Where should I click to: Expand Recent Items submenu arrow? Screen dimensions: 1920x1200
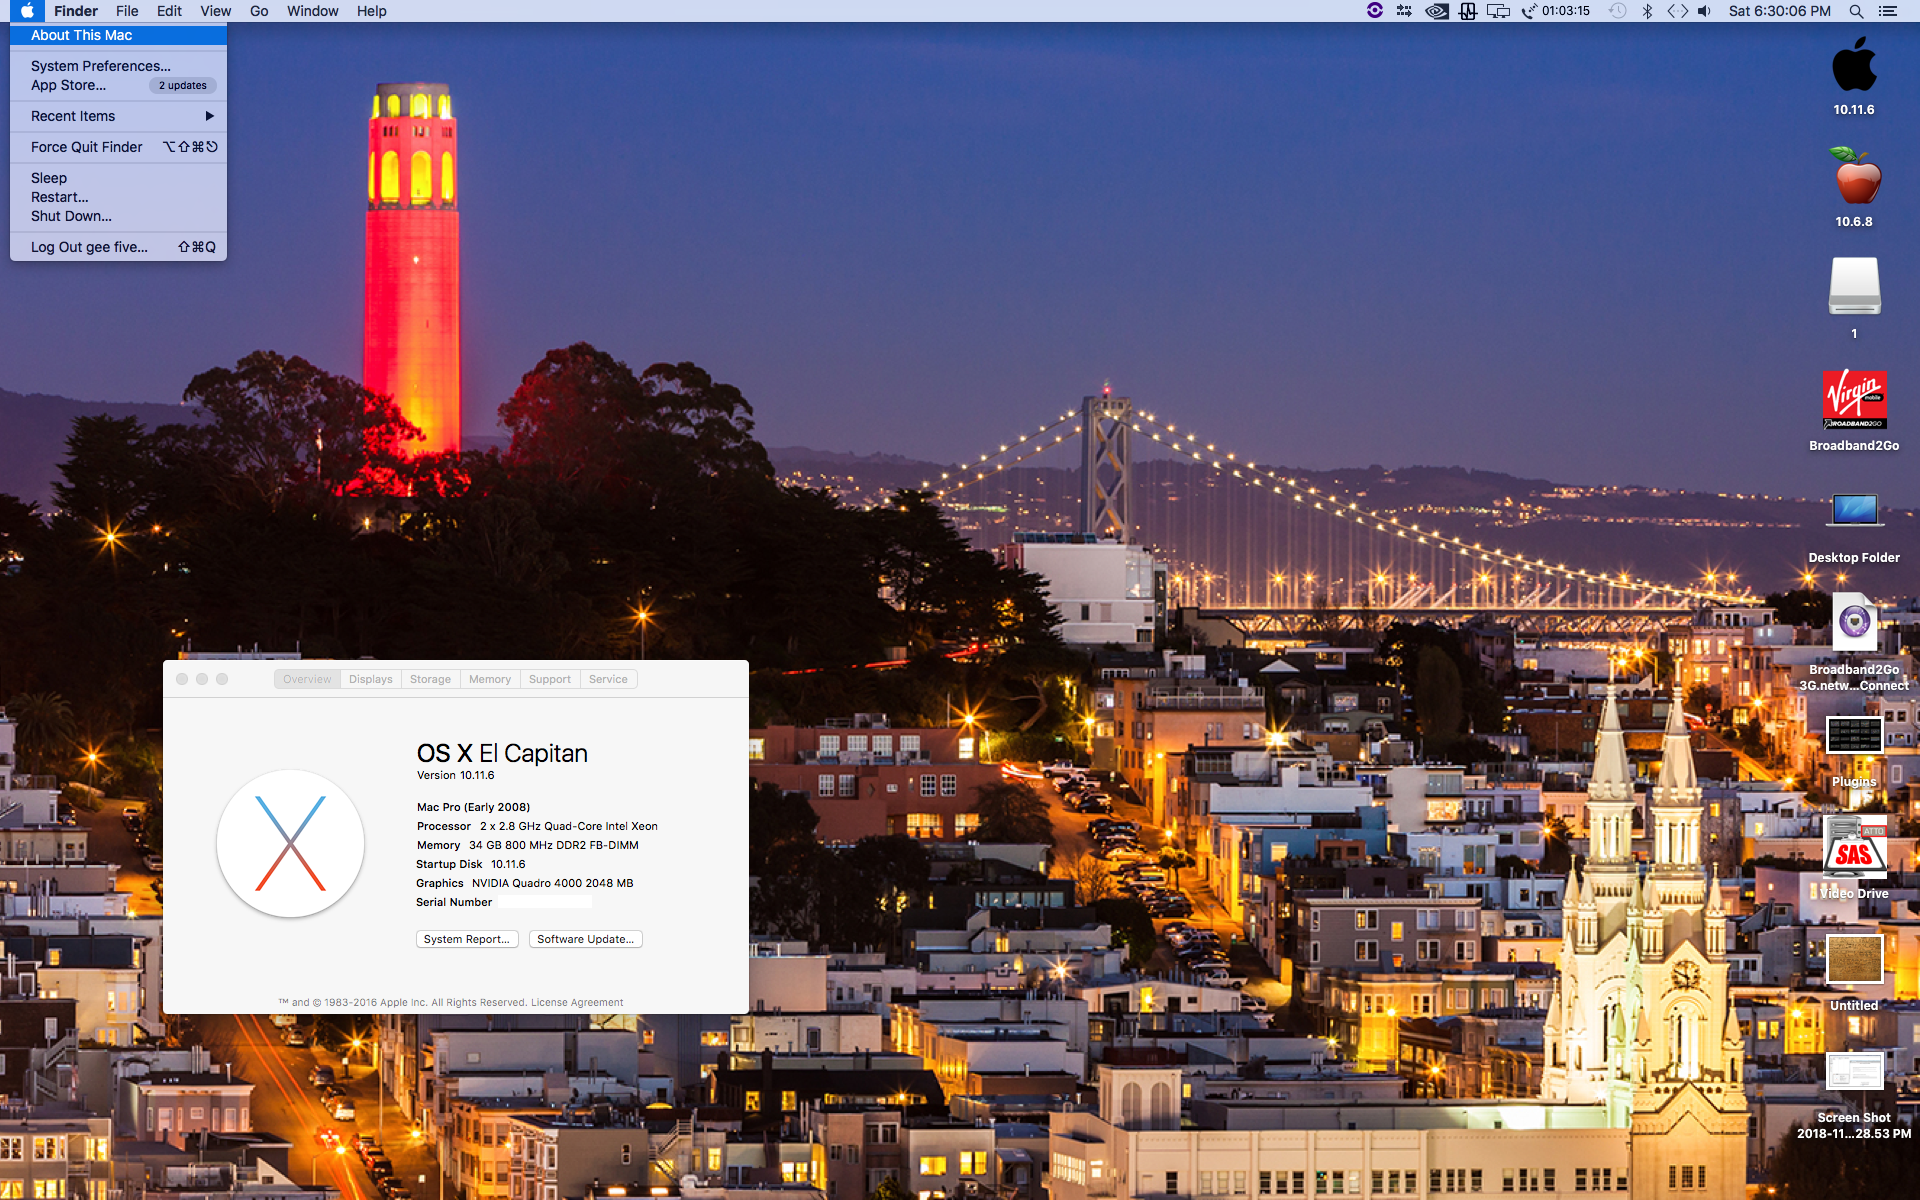(209, 116)
